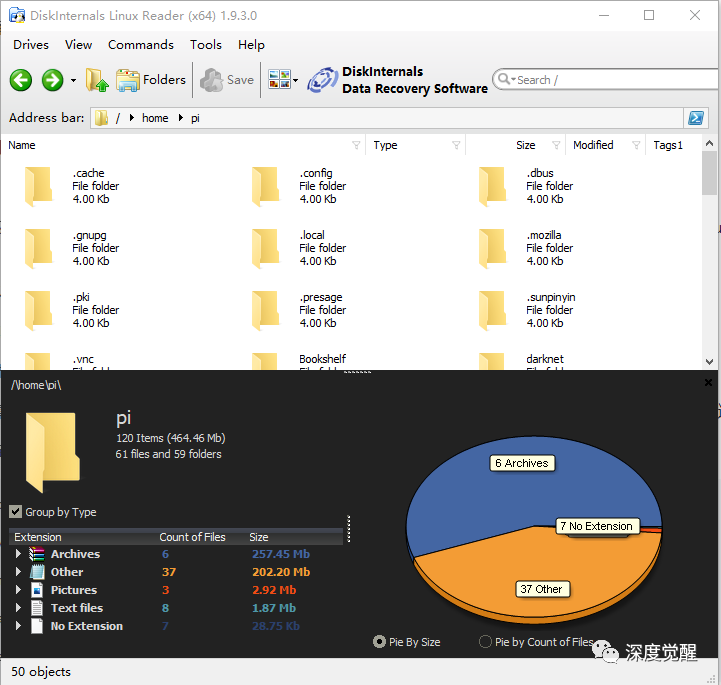Image resolution: width=721 pixels, height=685 pixels.
Task: Sort by the Type column header
Action: [x=385, y=145]
